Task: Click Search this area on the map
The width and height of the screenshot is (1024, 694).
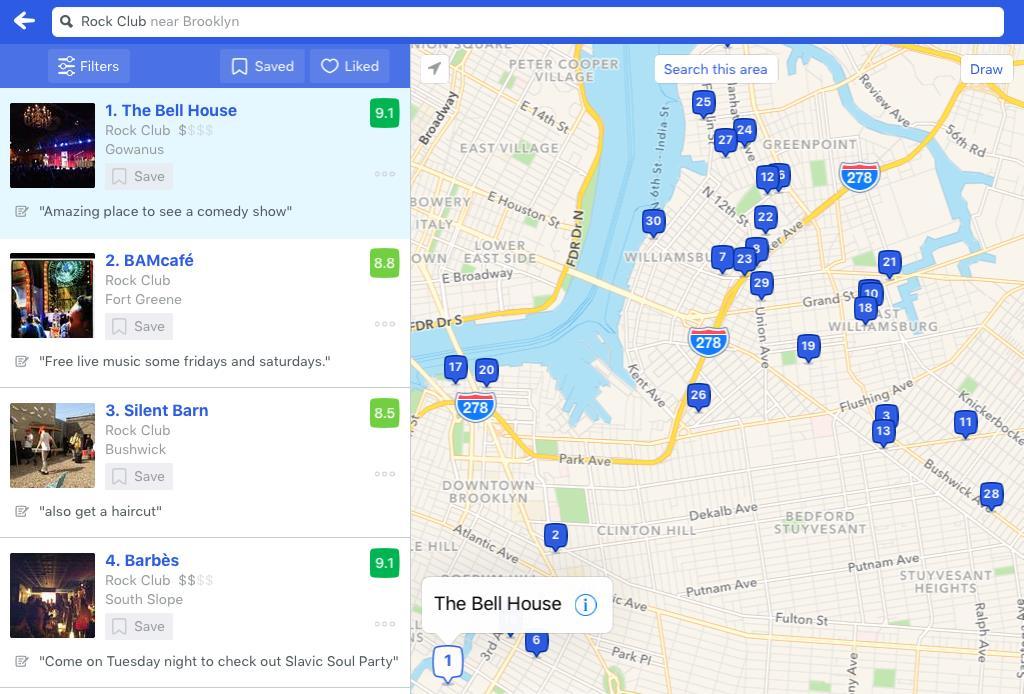Action: point(716,69)
